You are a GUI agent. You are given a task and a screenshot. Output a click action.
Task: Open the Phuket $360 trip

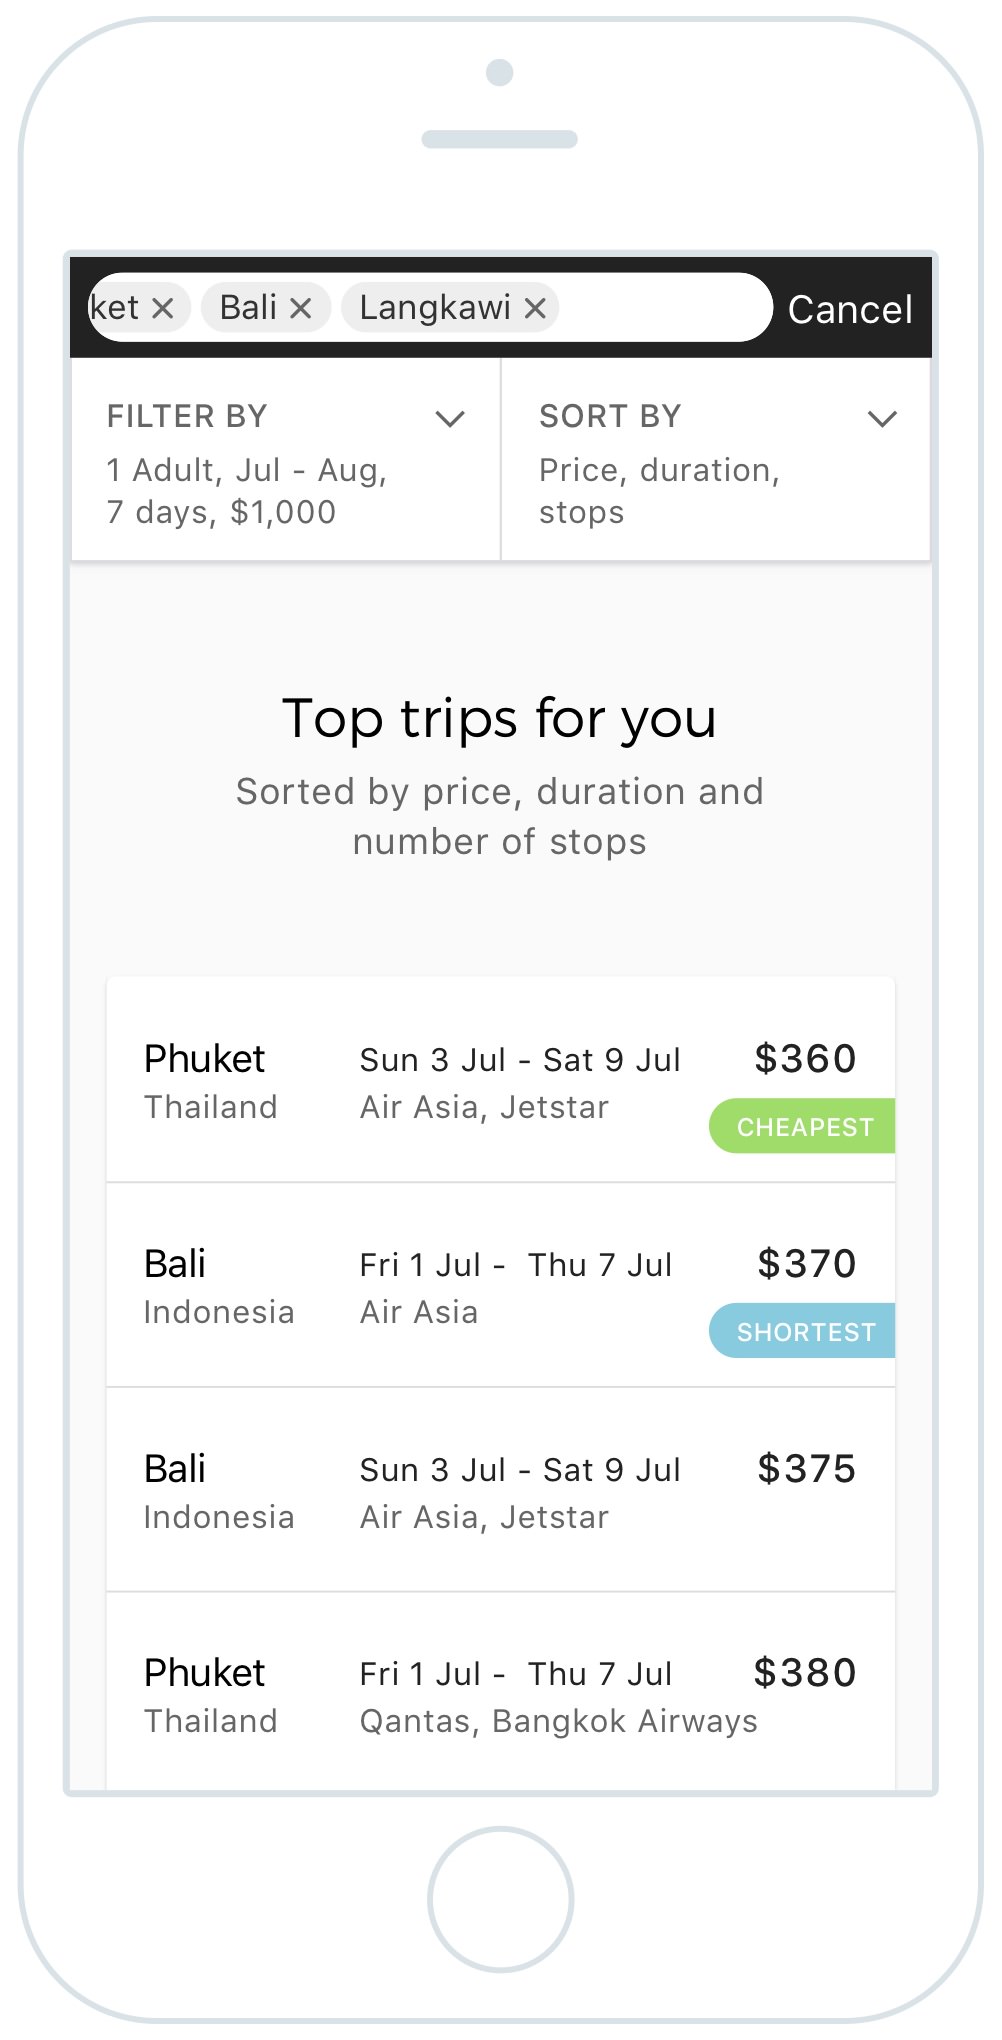click(x=501, y=1080)
